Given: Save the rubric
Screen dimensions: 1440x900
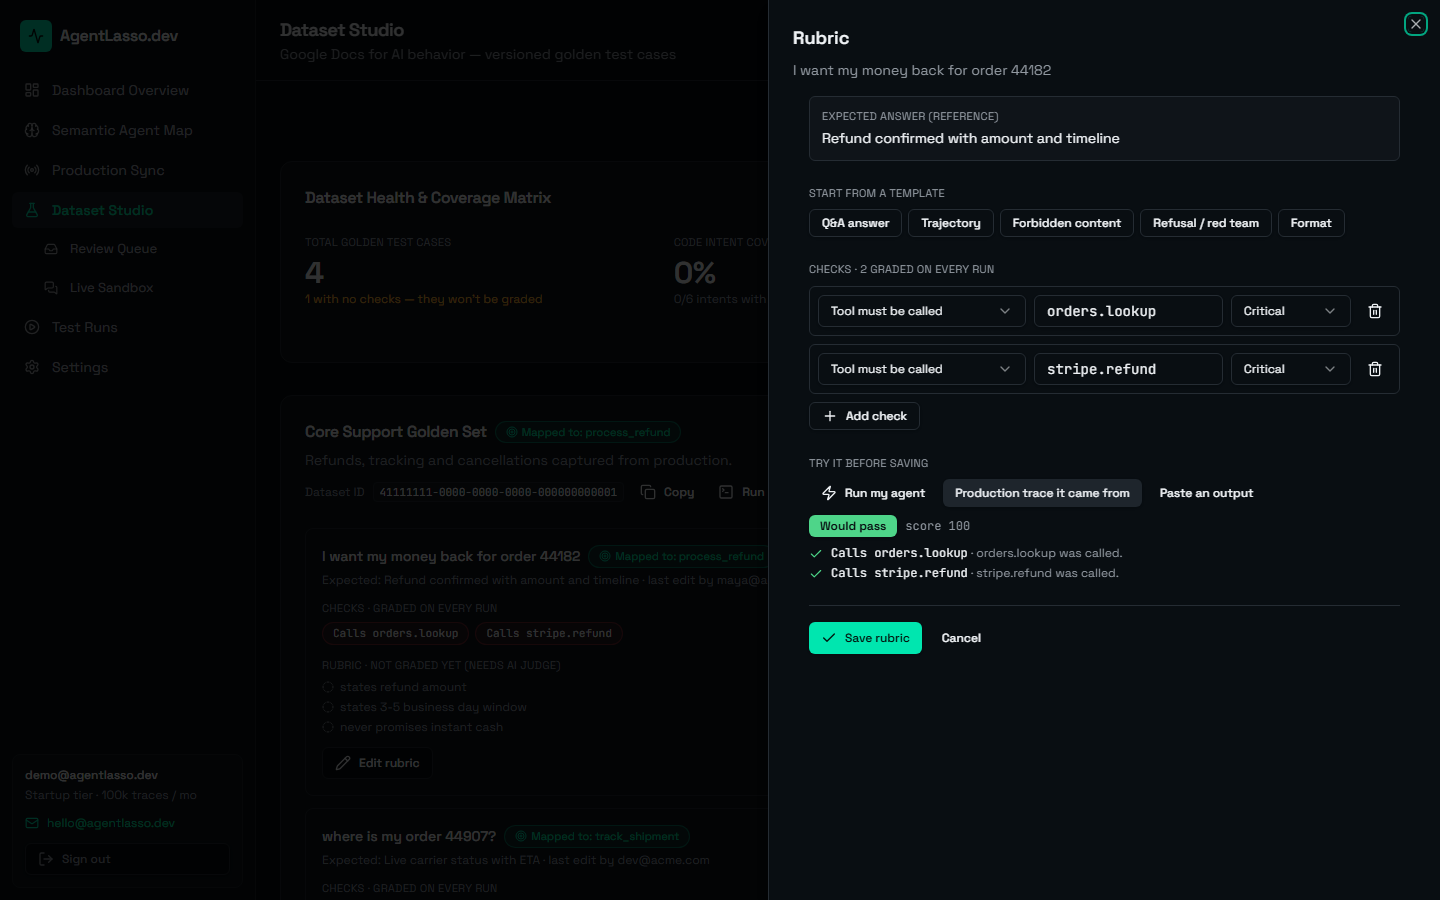Looking at the screenshot, I should pyautogui.click(x=865, y=638).
